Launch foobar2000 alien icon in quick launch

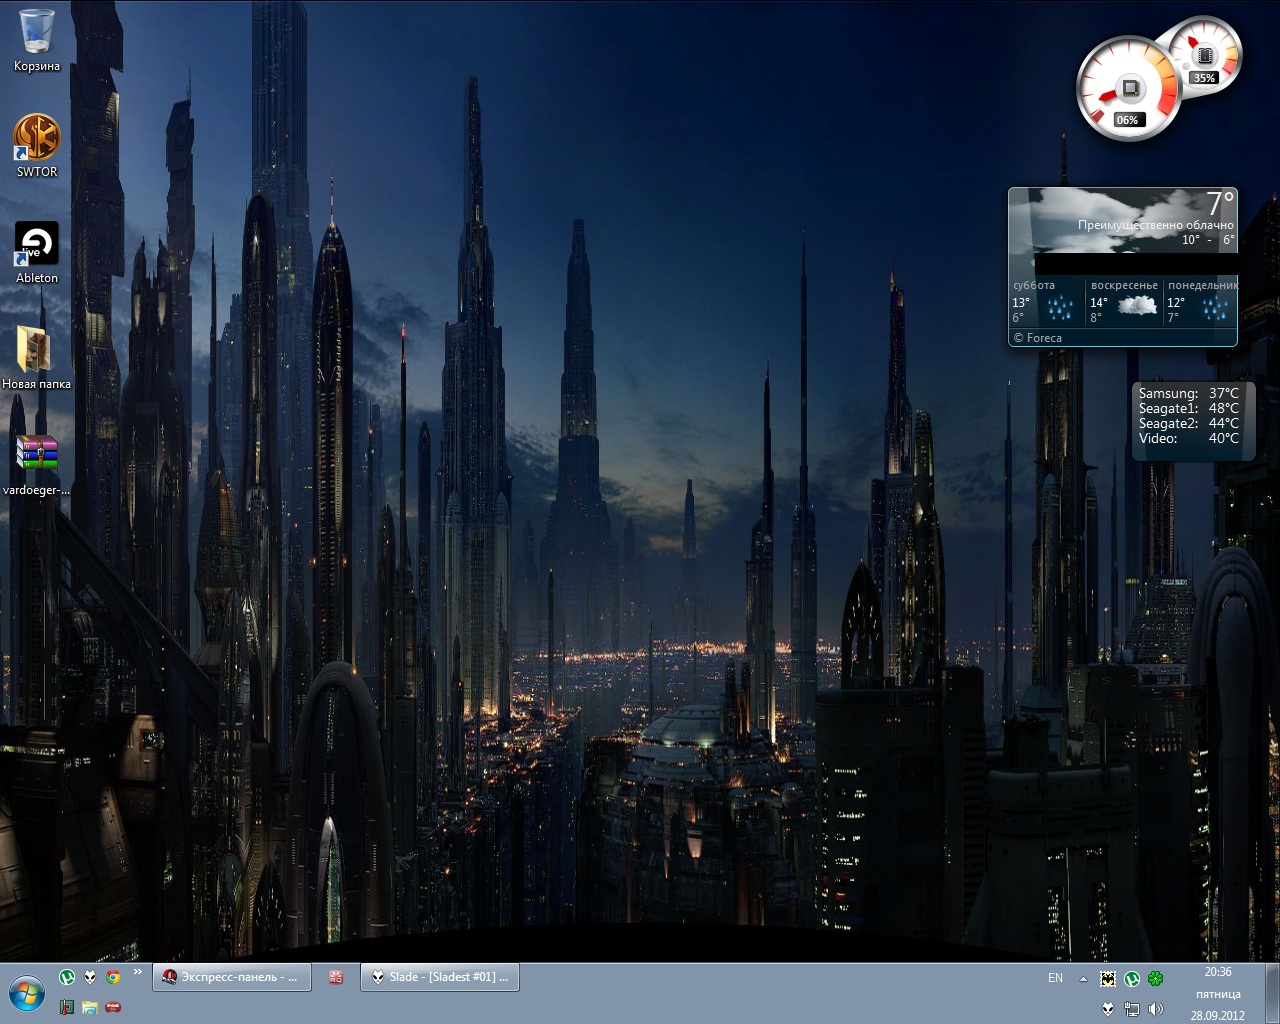click(x=90, y=977)
